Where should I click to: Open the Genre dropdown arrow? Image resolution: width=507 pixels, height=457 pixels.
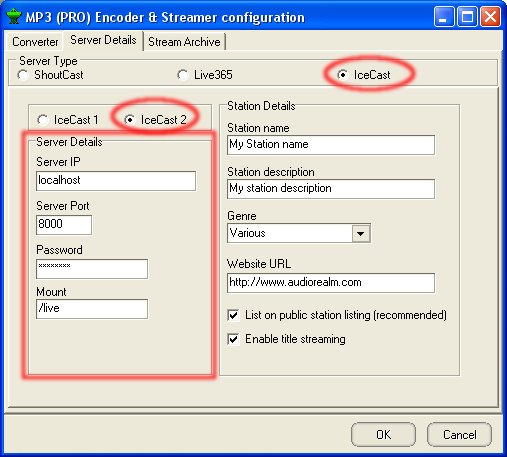(360, 233)
